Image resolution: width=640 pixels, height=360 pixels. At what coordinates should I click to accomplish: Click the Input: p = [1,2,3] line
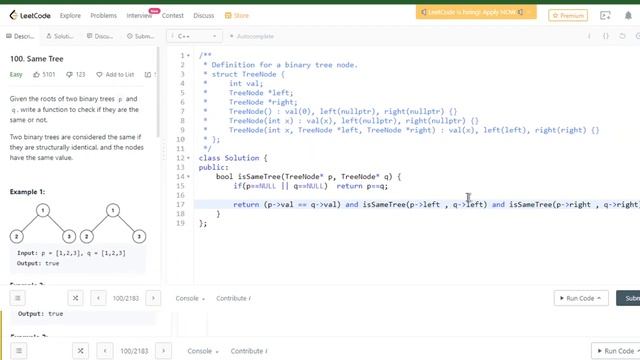(x=71, y=253)
